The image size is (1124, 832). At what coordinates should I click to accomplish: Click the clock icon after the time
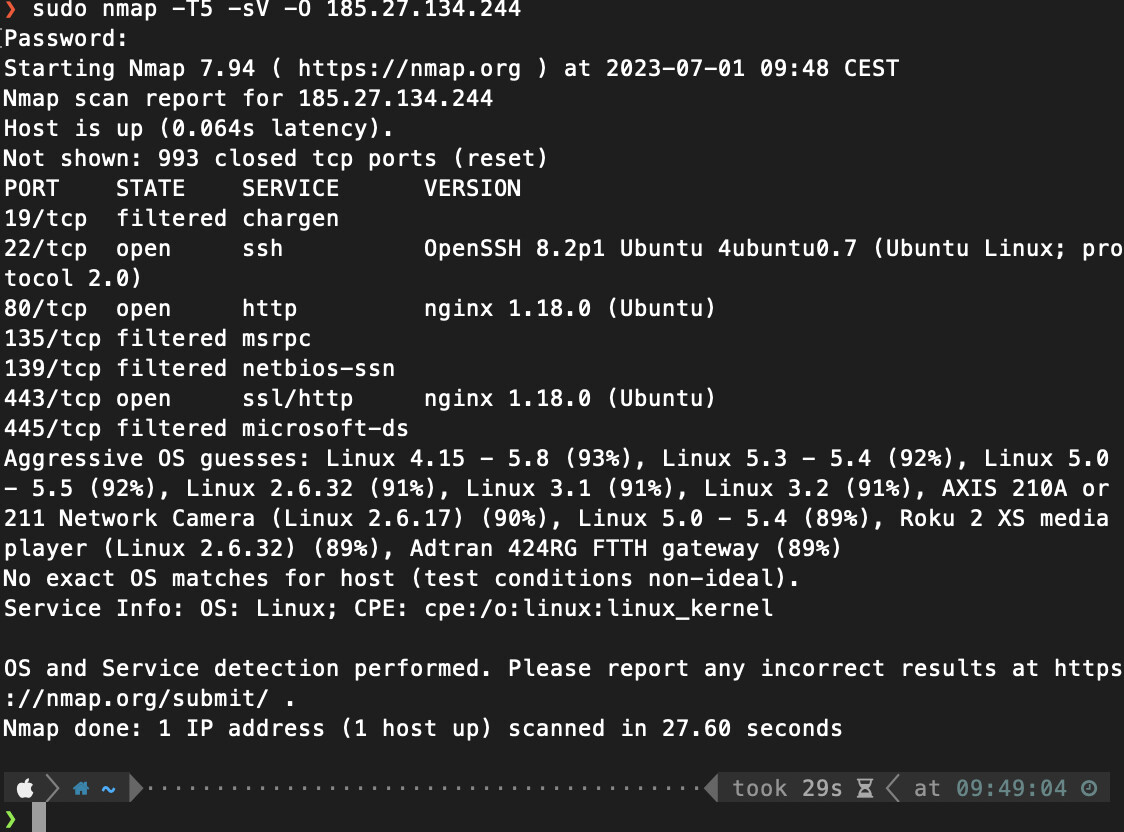click(x=1089, y=789)
